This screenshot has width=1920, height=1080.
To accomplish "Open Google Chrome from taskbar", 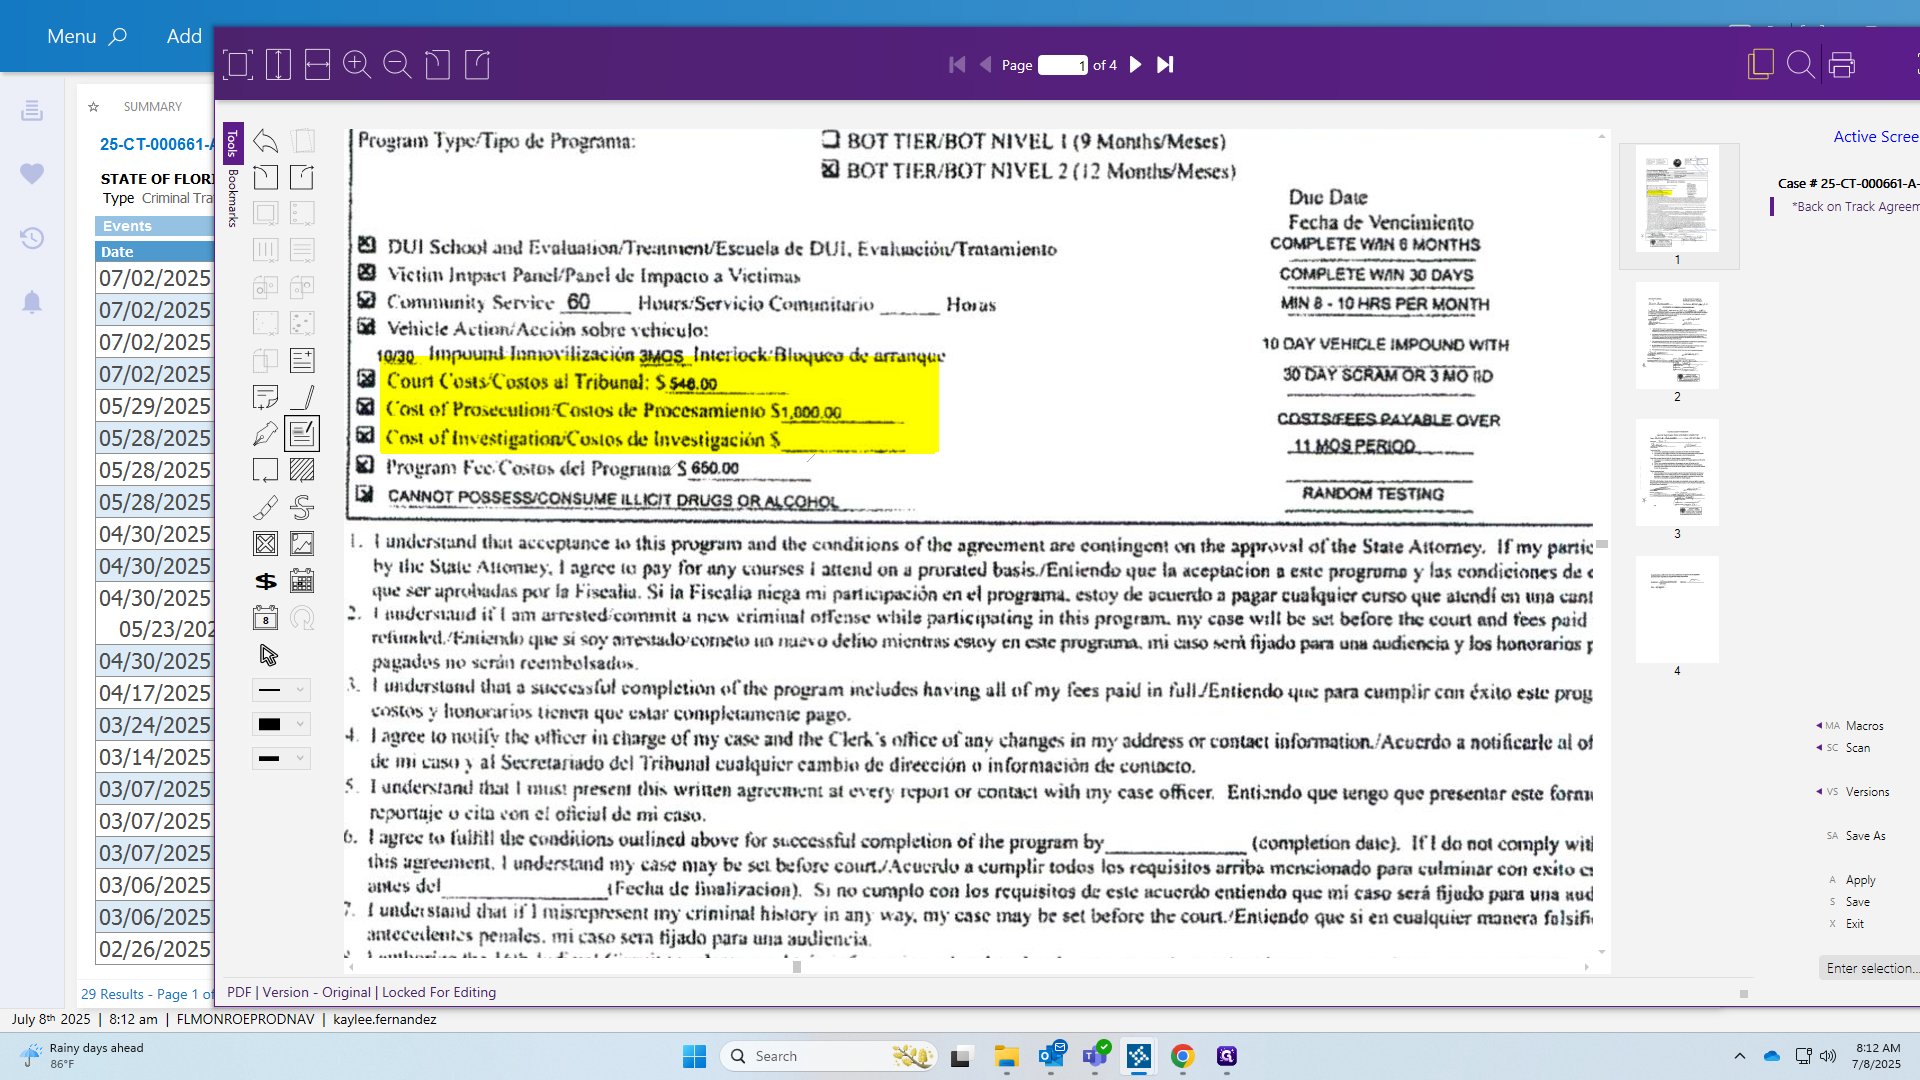I will point(1183,1056).
